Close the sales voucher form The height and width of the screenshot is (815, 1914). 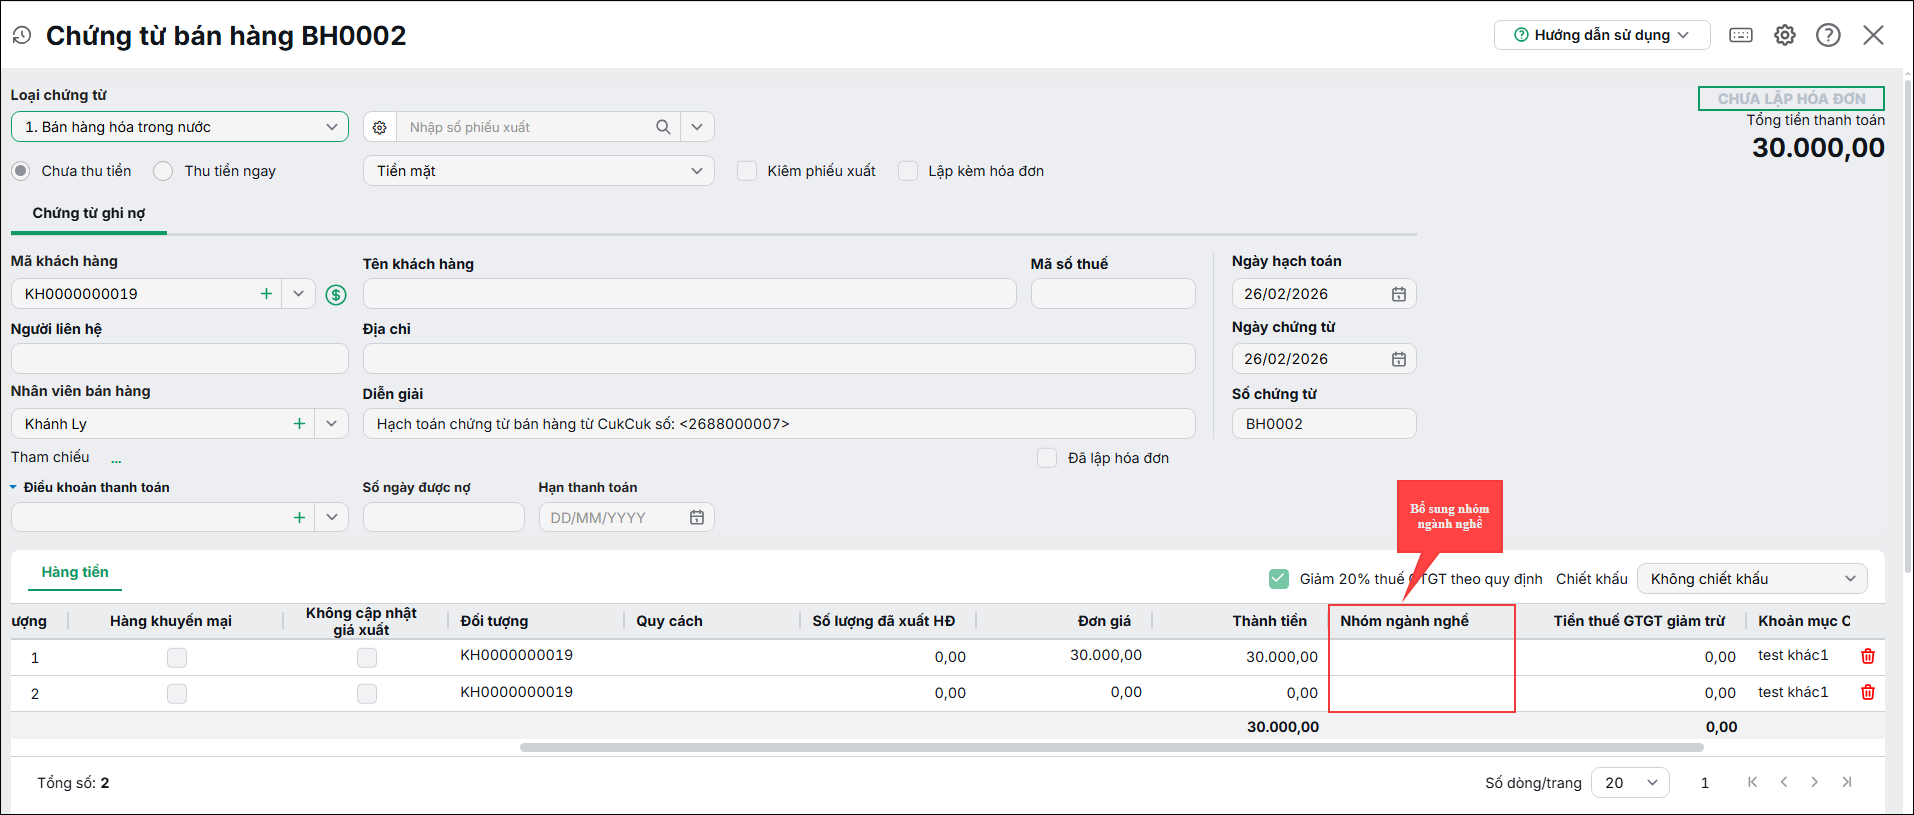click(x=1873, y=35)
